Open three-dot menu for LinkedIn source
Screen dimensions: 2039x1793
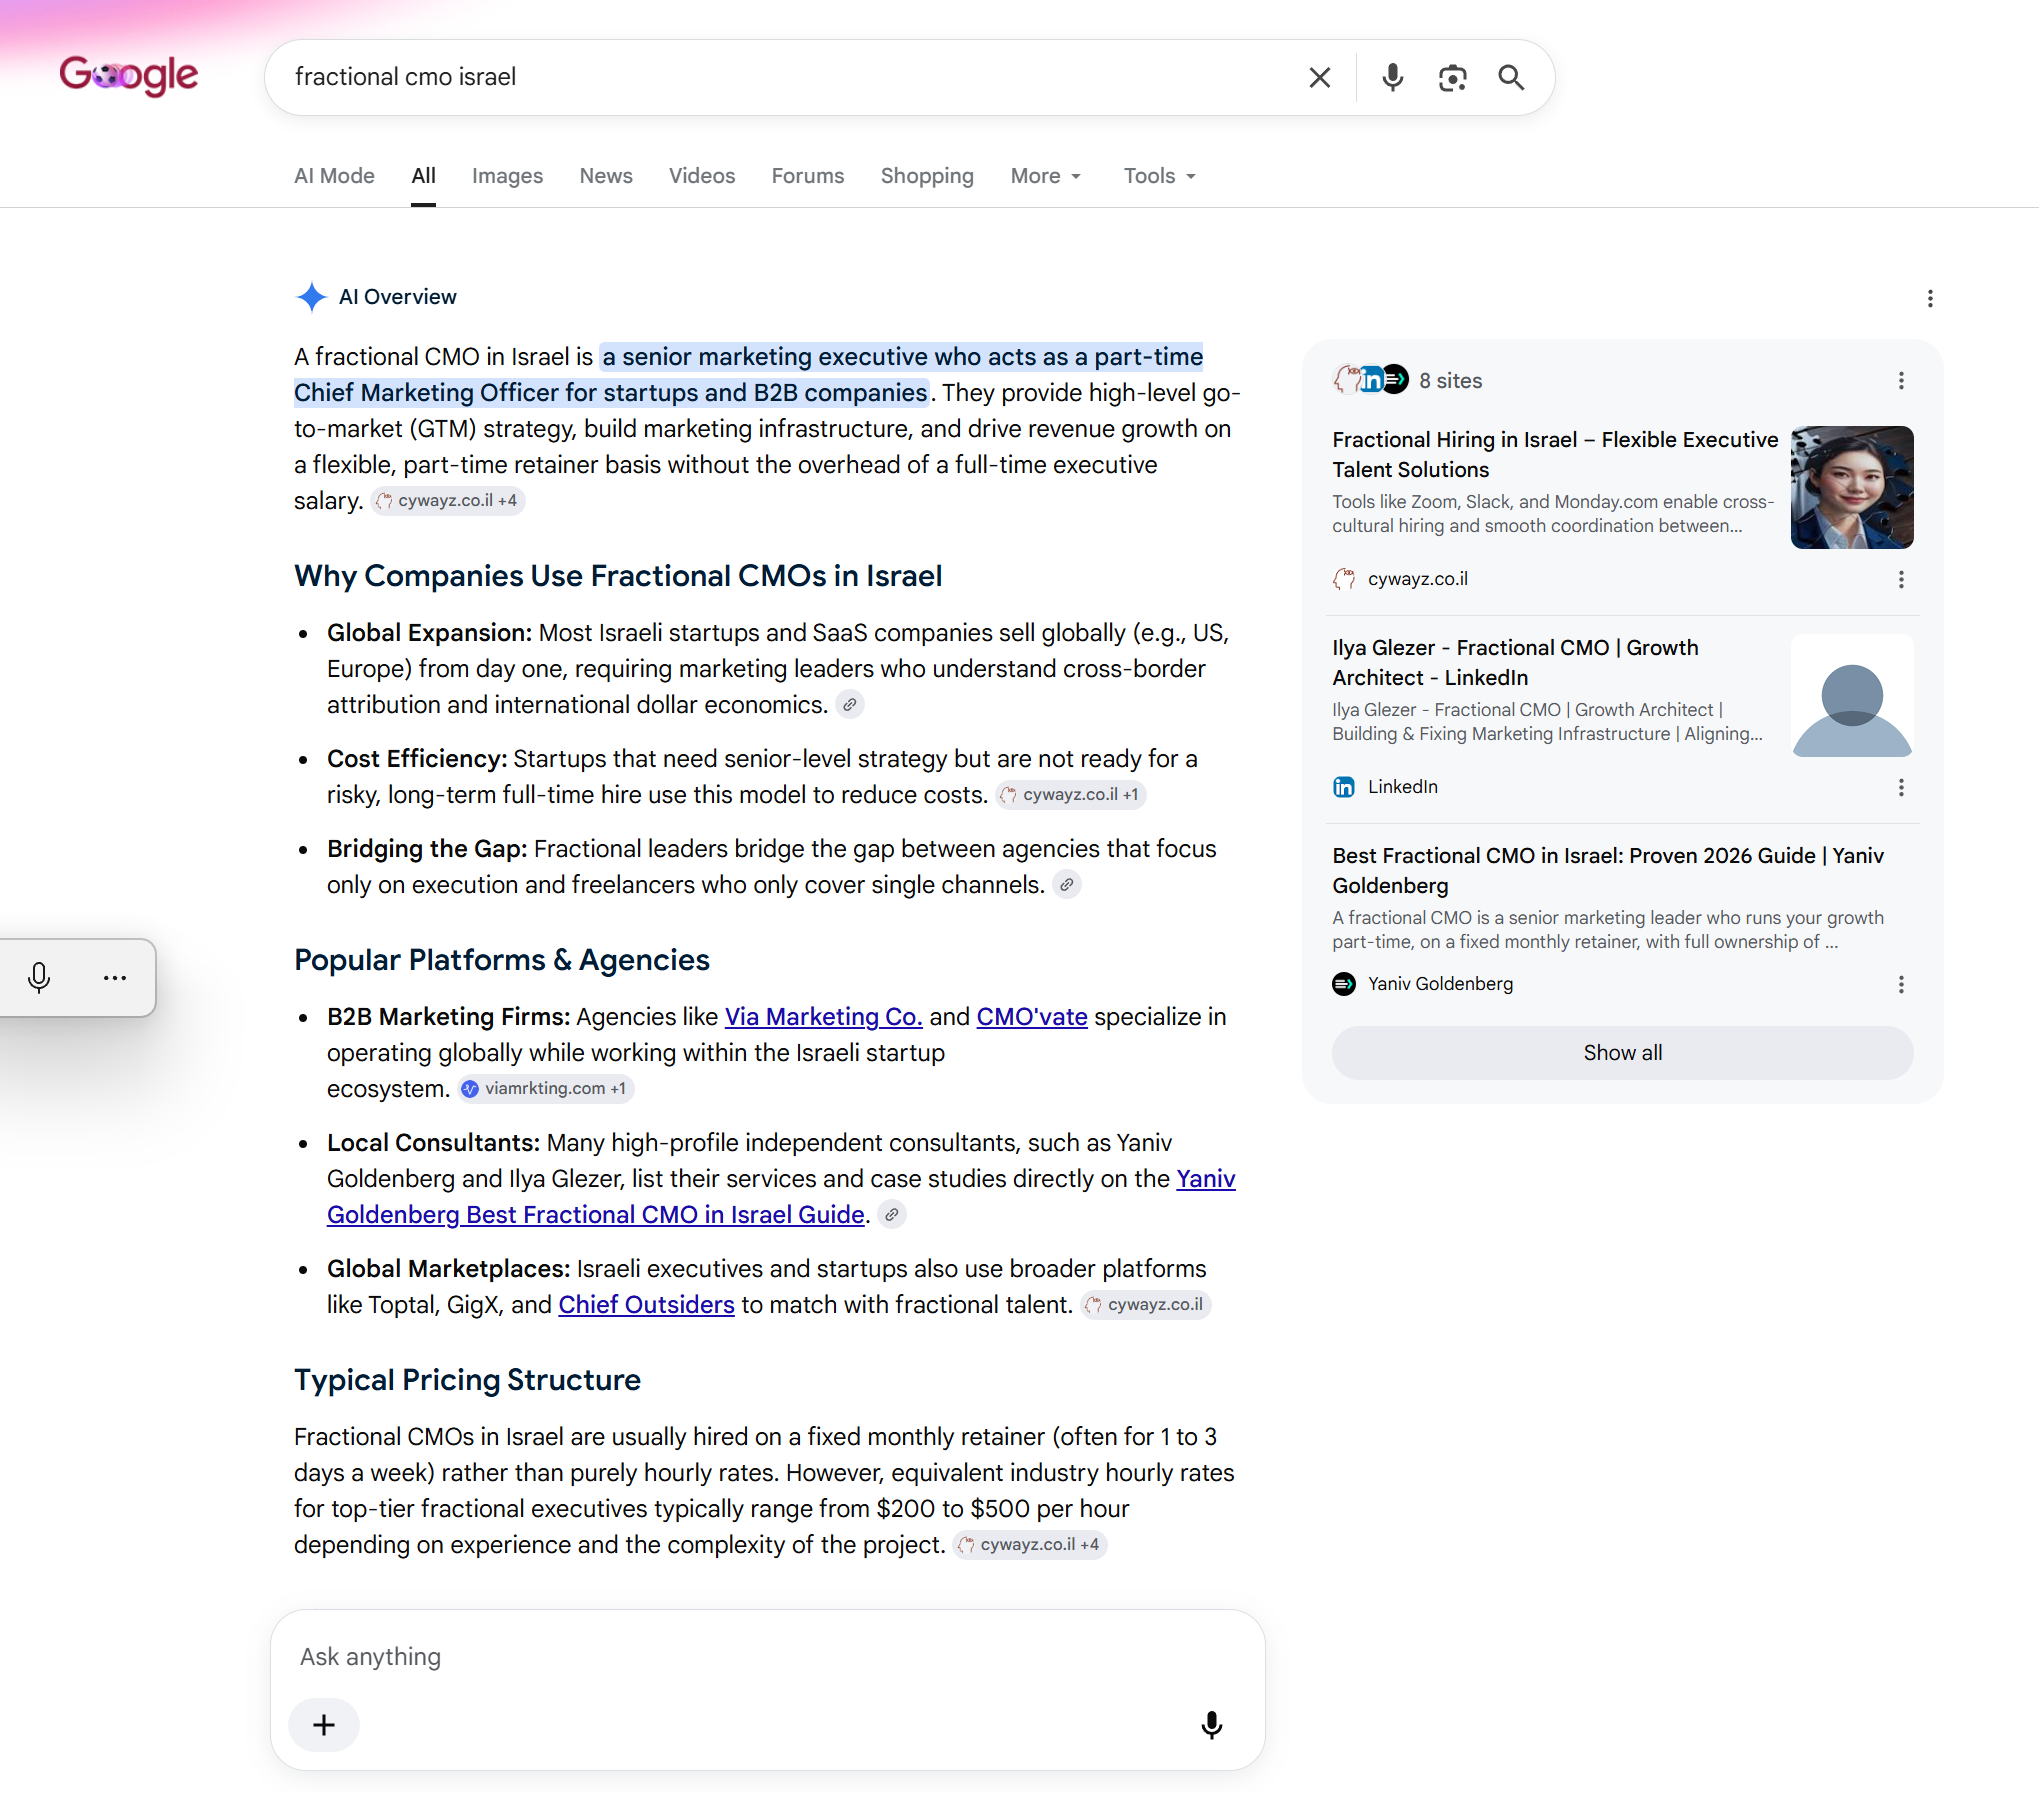click(1901, 787)
